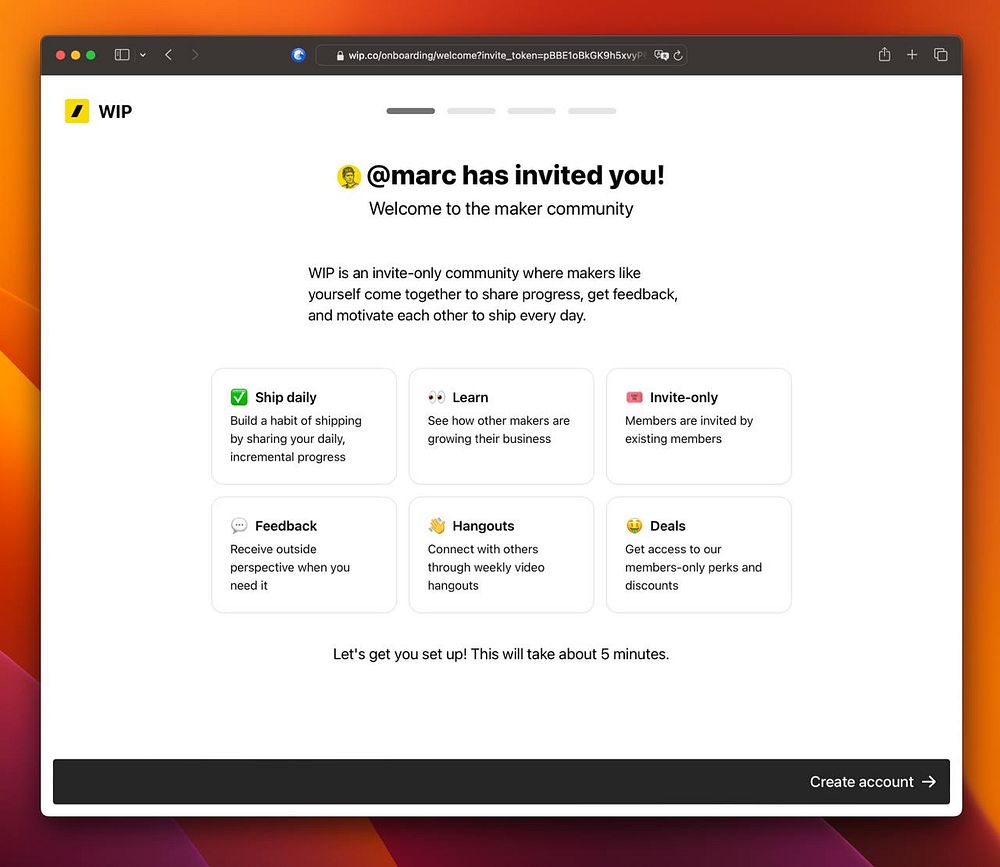Select the Deals card title
This screenshot has width=1000, height=867.
point(668,526)
